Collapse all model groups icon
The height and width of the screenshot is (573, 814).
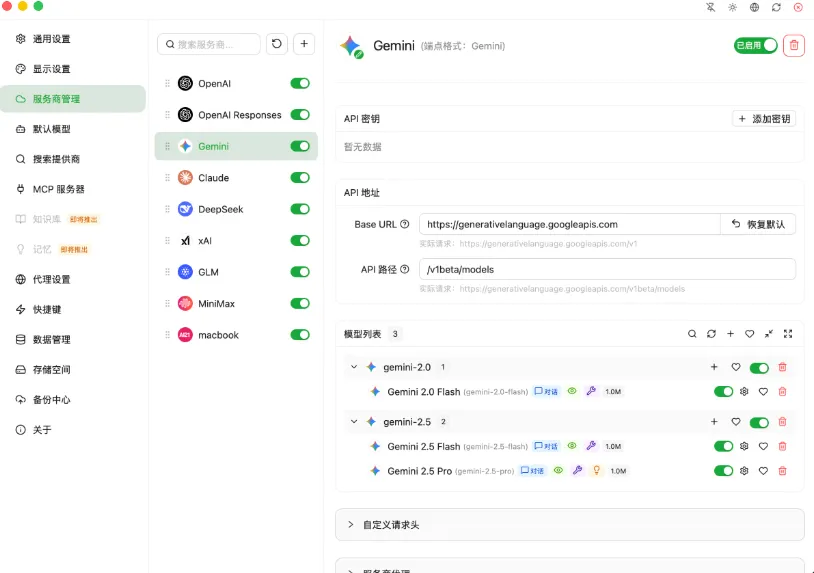point(769,334)
